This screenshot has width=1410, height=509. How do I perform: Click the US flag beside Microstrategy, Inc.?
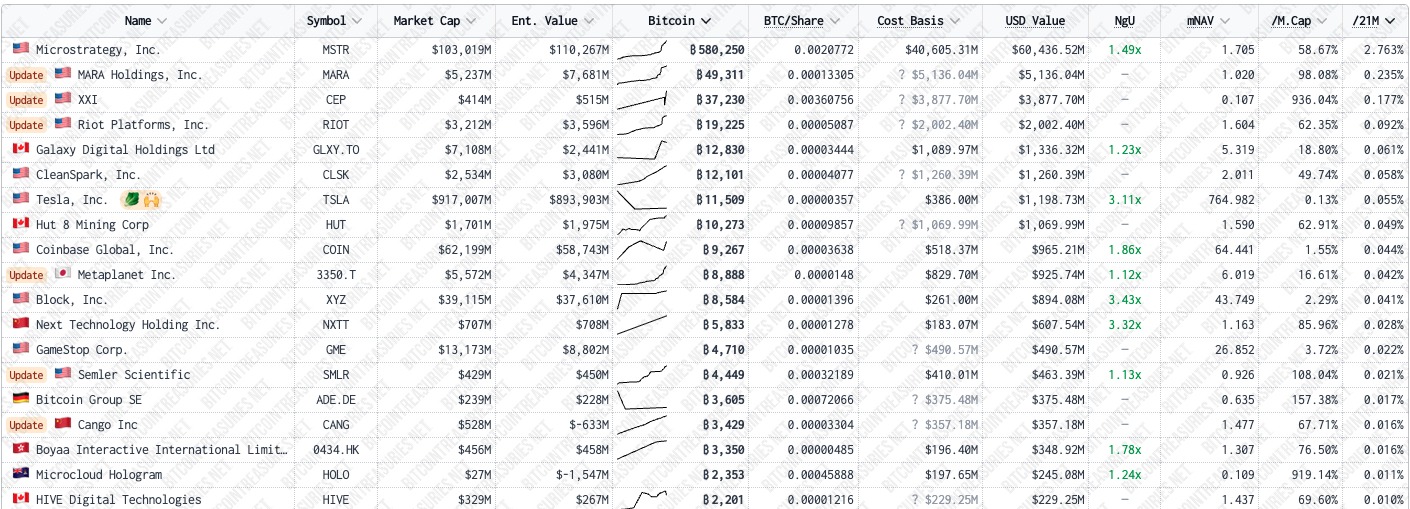21,49
